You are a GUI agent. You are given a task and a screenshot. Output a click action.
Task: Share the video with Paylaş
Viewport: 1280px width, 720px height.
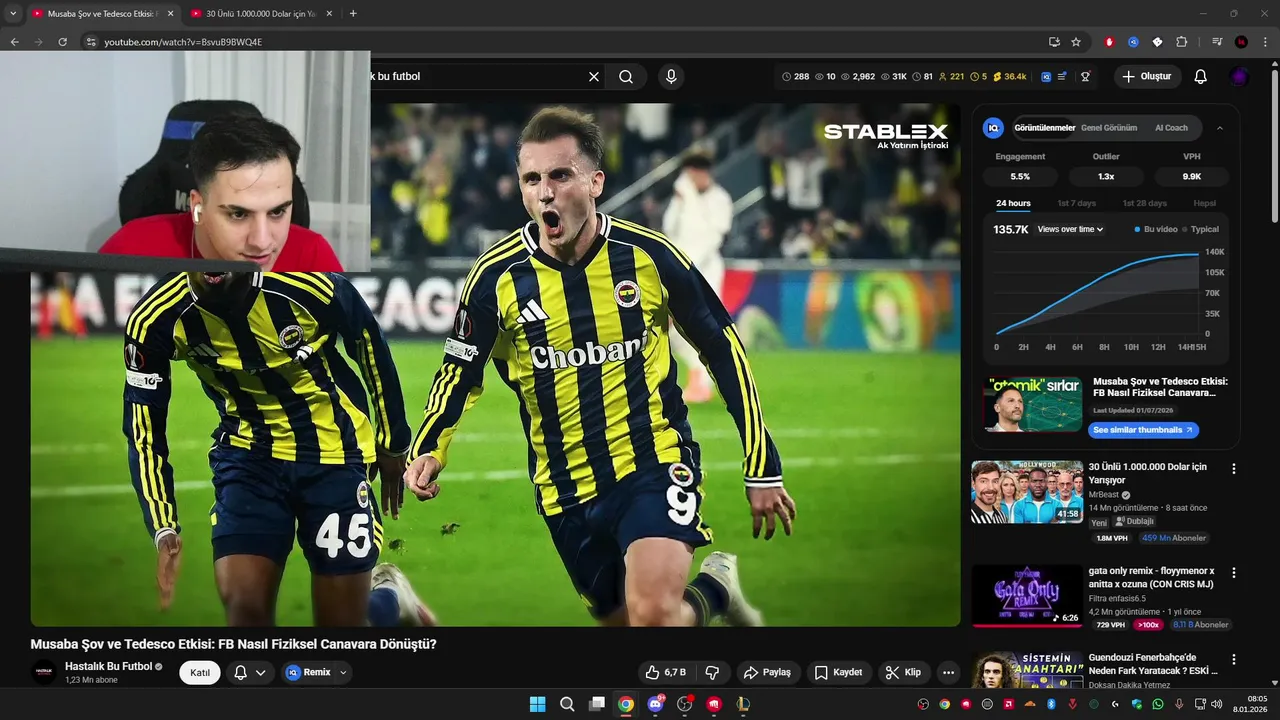coord(767,672)
